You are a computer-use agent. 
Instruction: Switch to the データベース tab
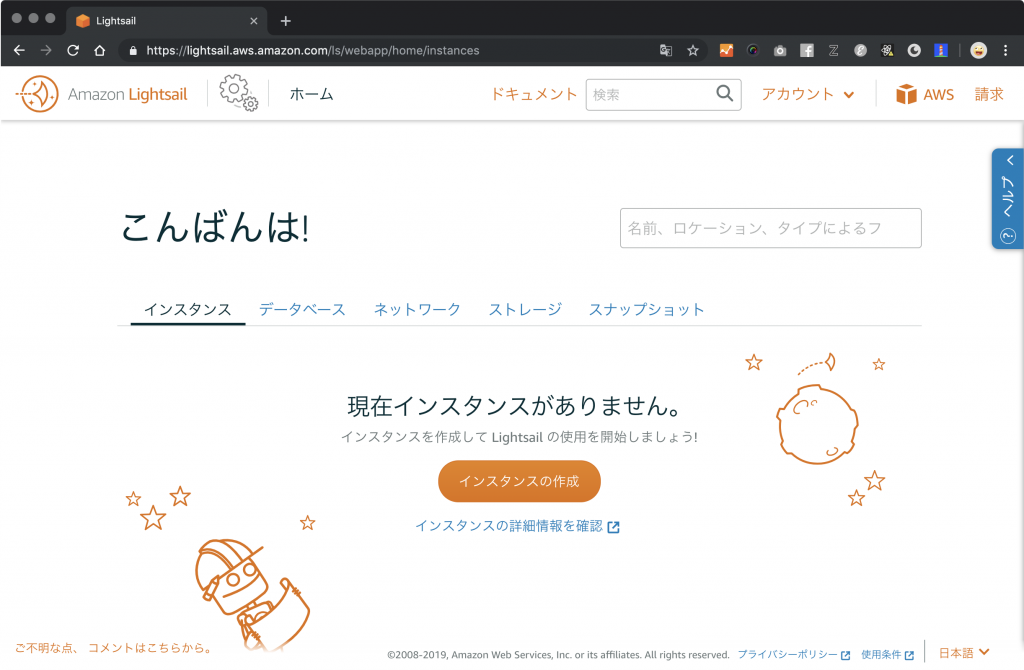[302, 310]
